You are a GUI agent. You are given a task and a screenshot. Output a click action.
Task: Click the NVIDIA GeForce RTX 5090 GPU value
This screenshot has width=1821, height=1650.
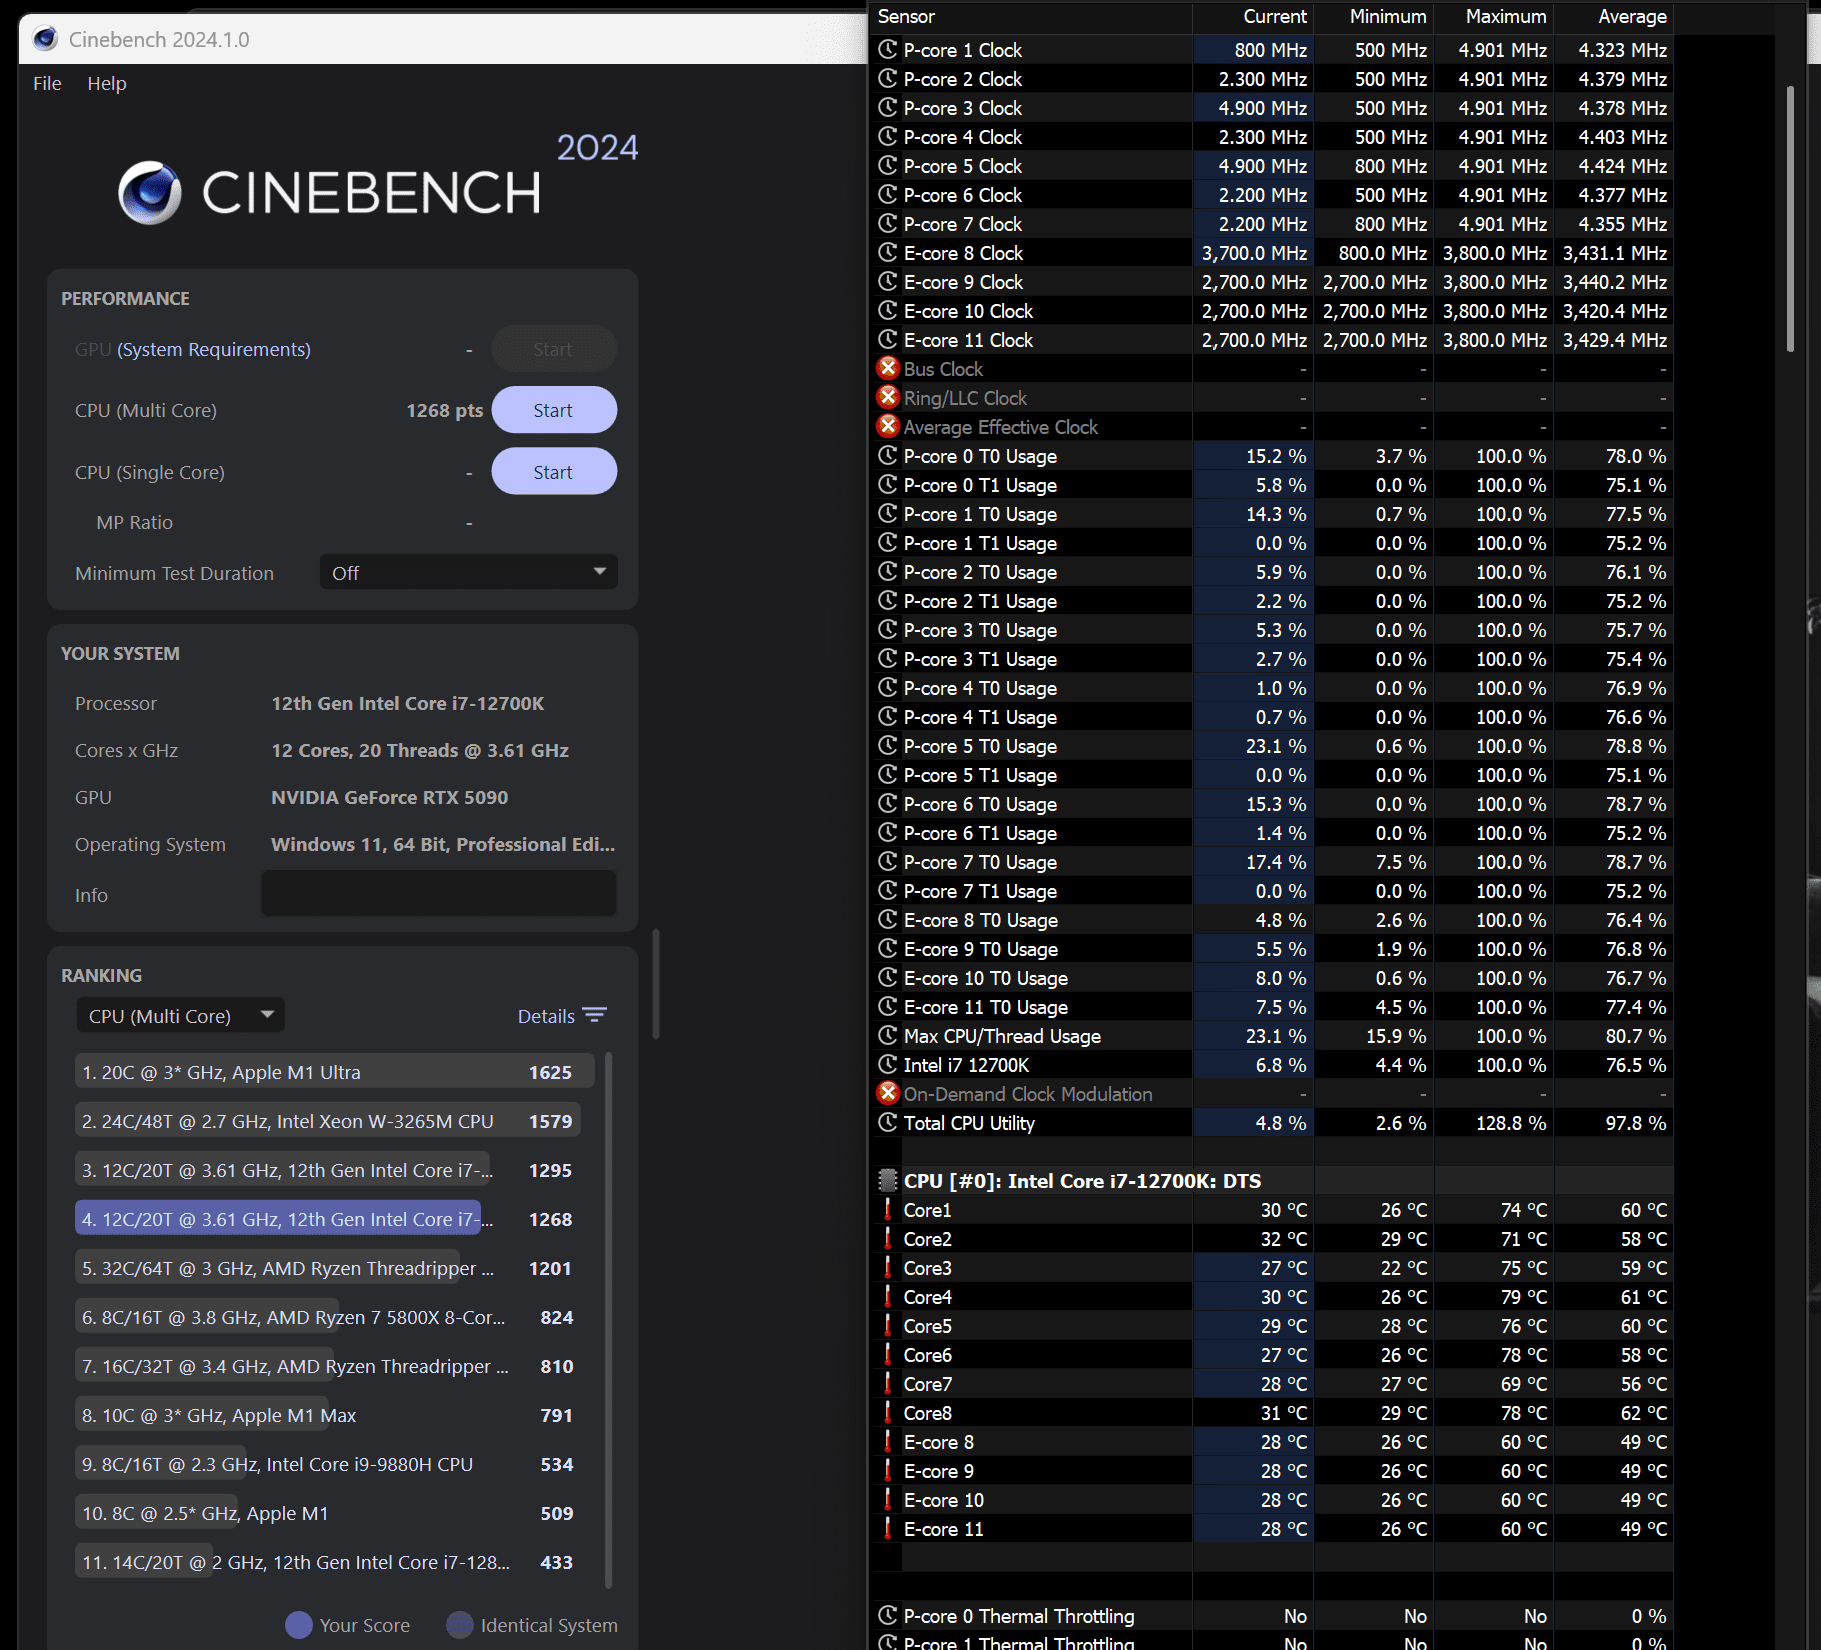[390, 797]
